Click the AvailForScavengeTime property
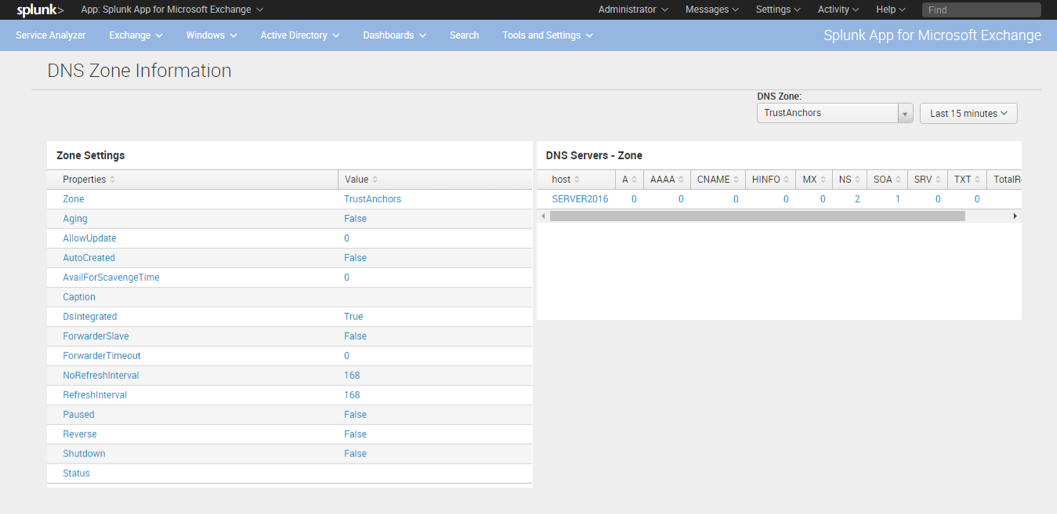 point(111,277)
